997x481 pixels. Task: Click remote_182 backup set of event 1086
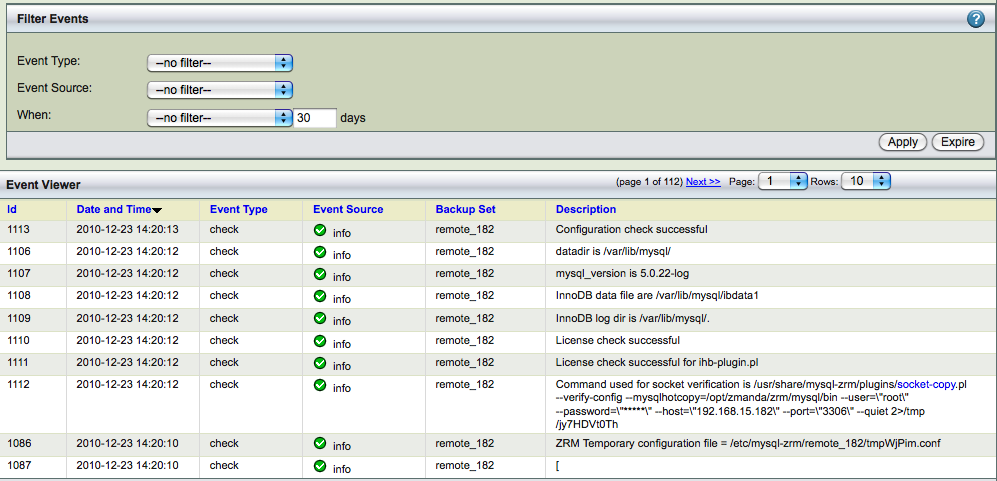[x=465, y=443]
